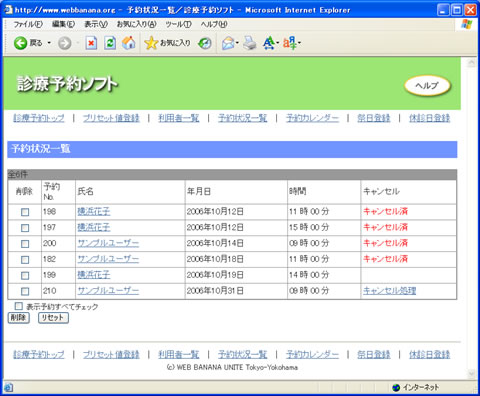This screenshot has height=396, width=480.
Task: Open サンプルユーザー link in row 210
Action: 108,291
